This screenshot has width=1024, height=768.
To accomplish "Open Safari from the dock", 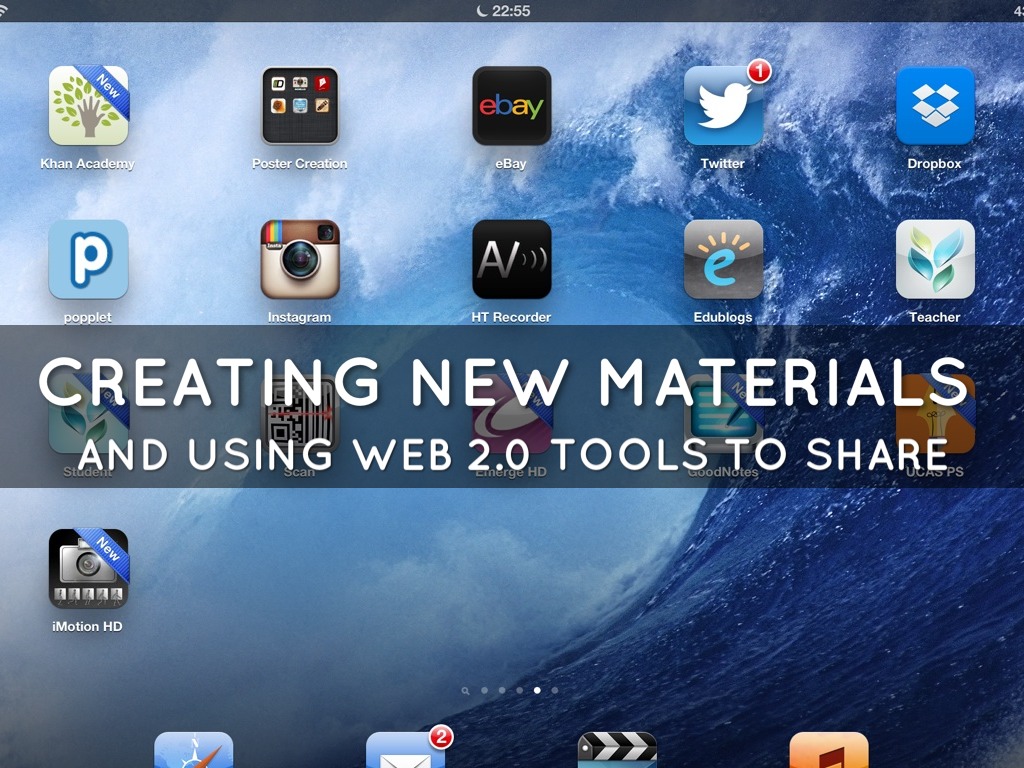I will [194, 752].
